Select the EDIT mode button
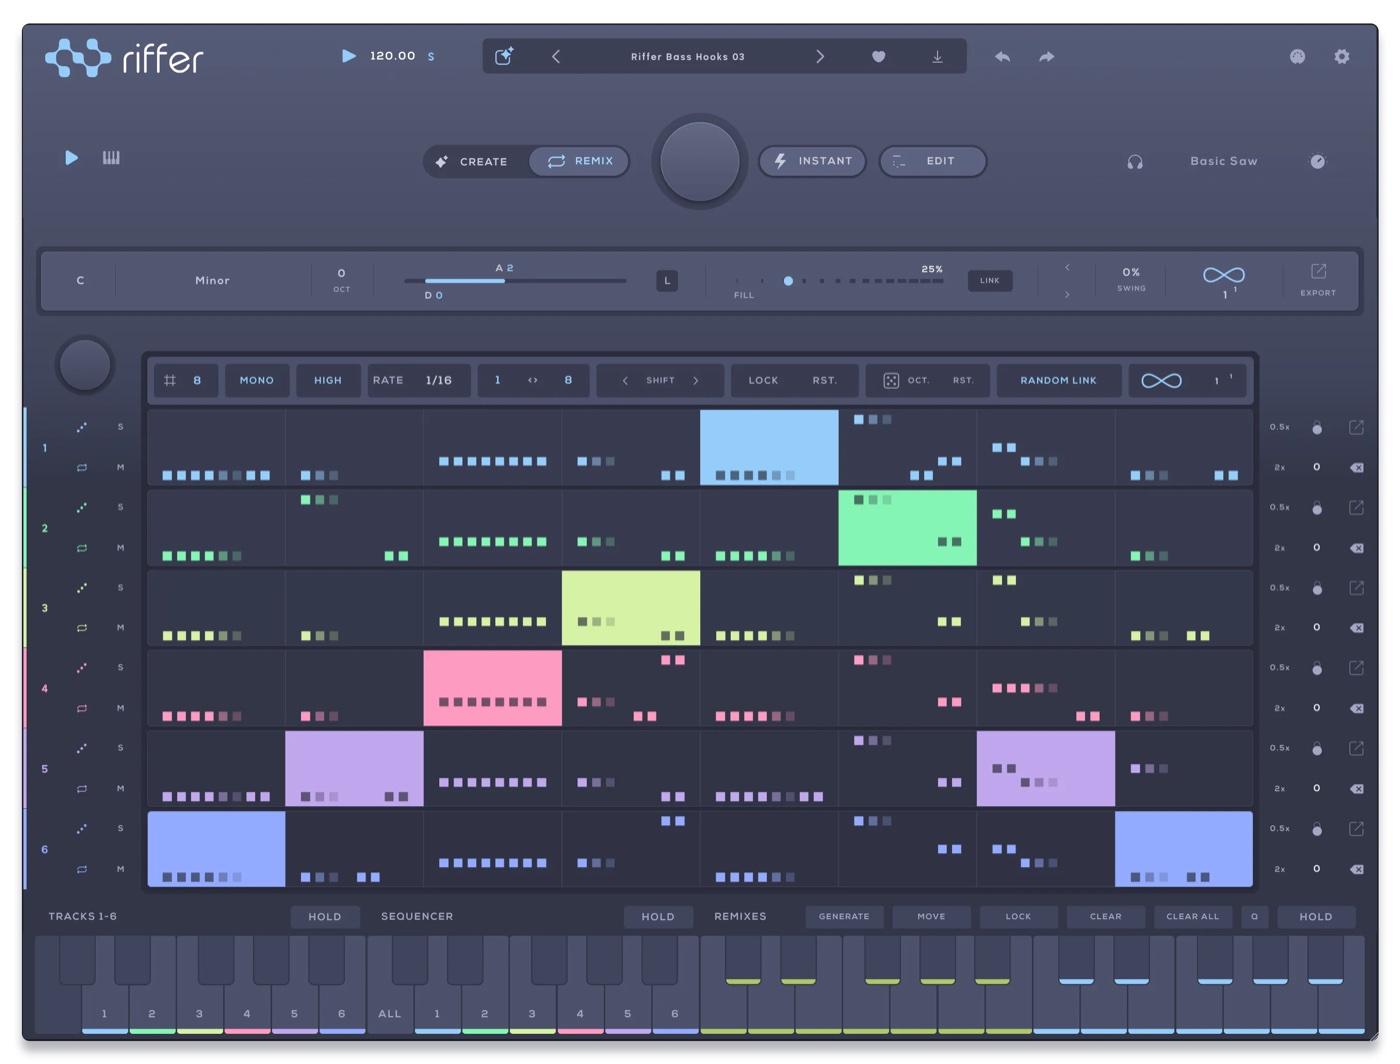Viewport: 1400px width, 1064px height. [932, 161]
